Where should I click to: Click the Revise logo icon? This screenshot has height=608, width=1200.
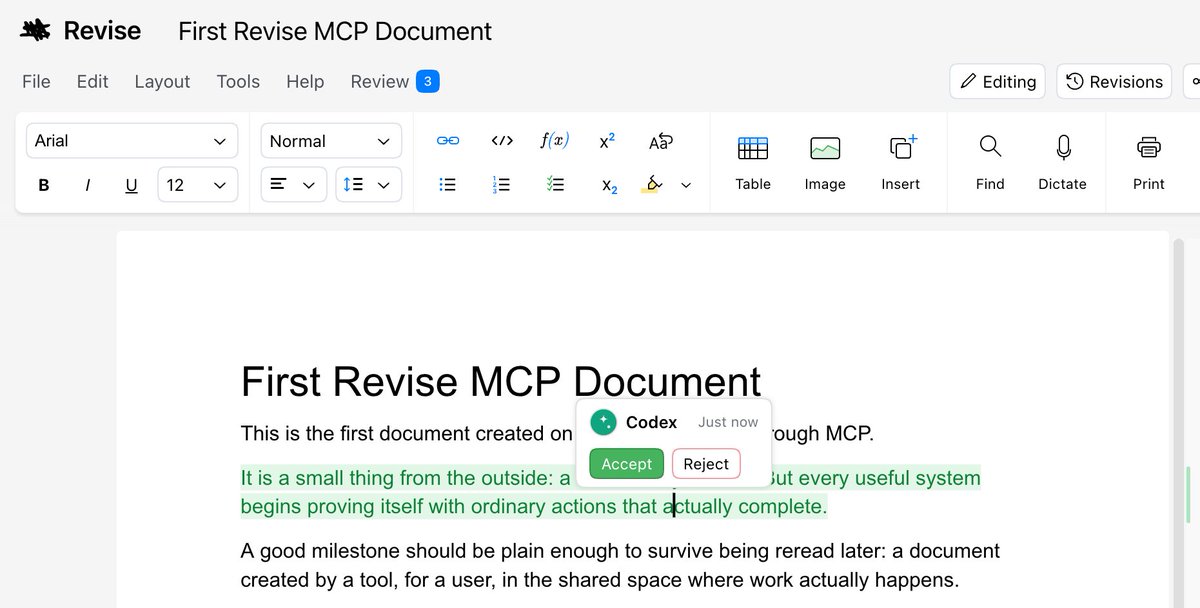[36, 31]
